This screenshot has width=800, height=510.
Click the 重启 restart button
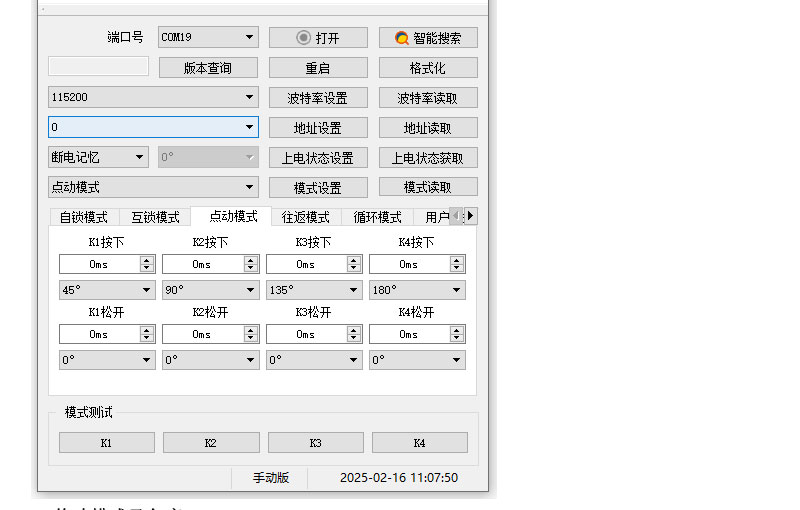[x=318, y=68]
